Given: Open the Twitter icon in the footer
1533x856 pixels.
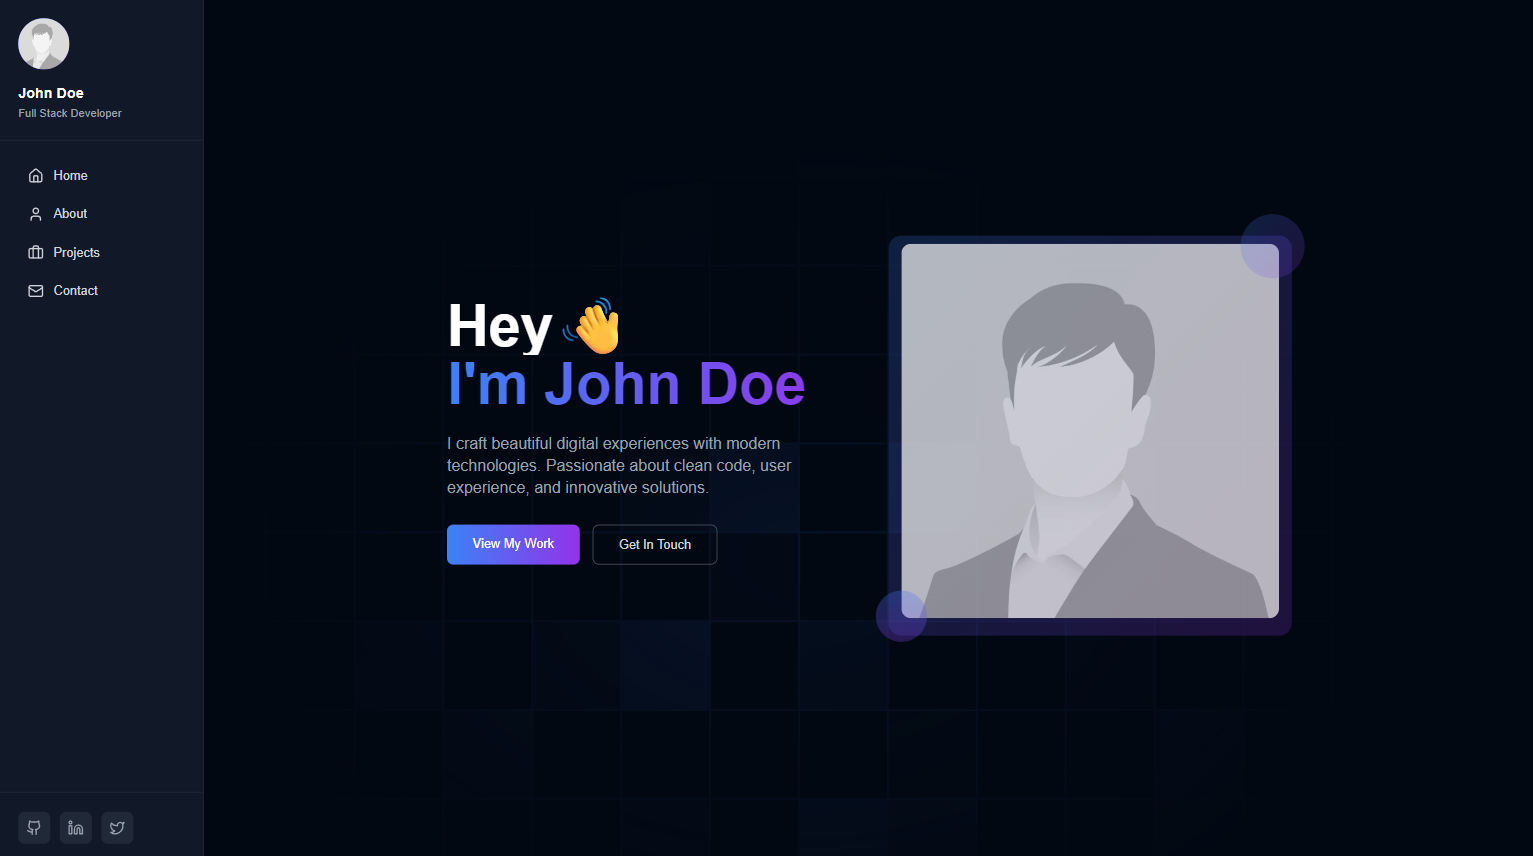Looking at the screenshot, I should tap(117, 828).
